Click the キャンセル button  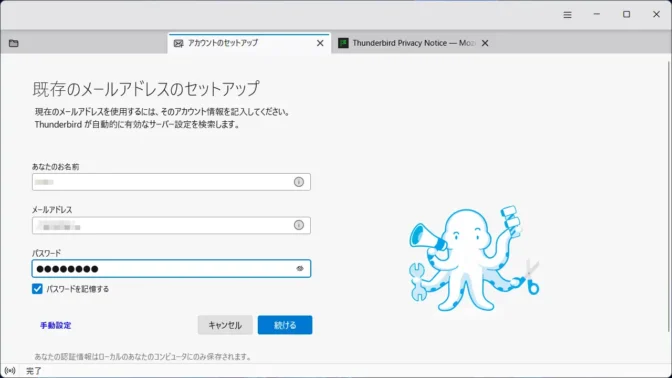(225, 325)
